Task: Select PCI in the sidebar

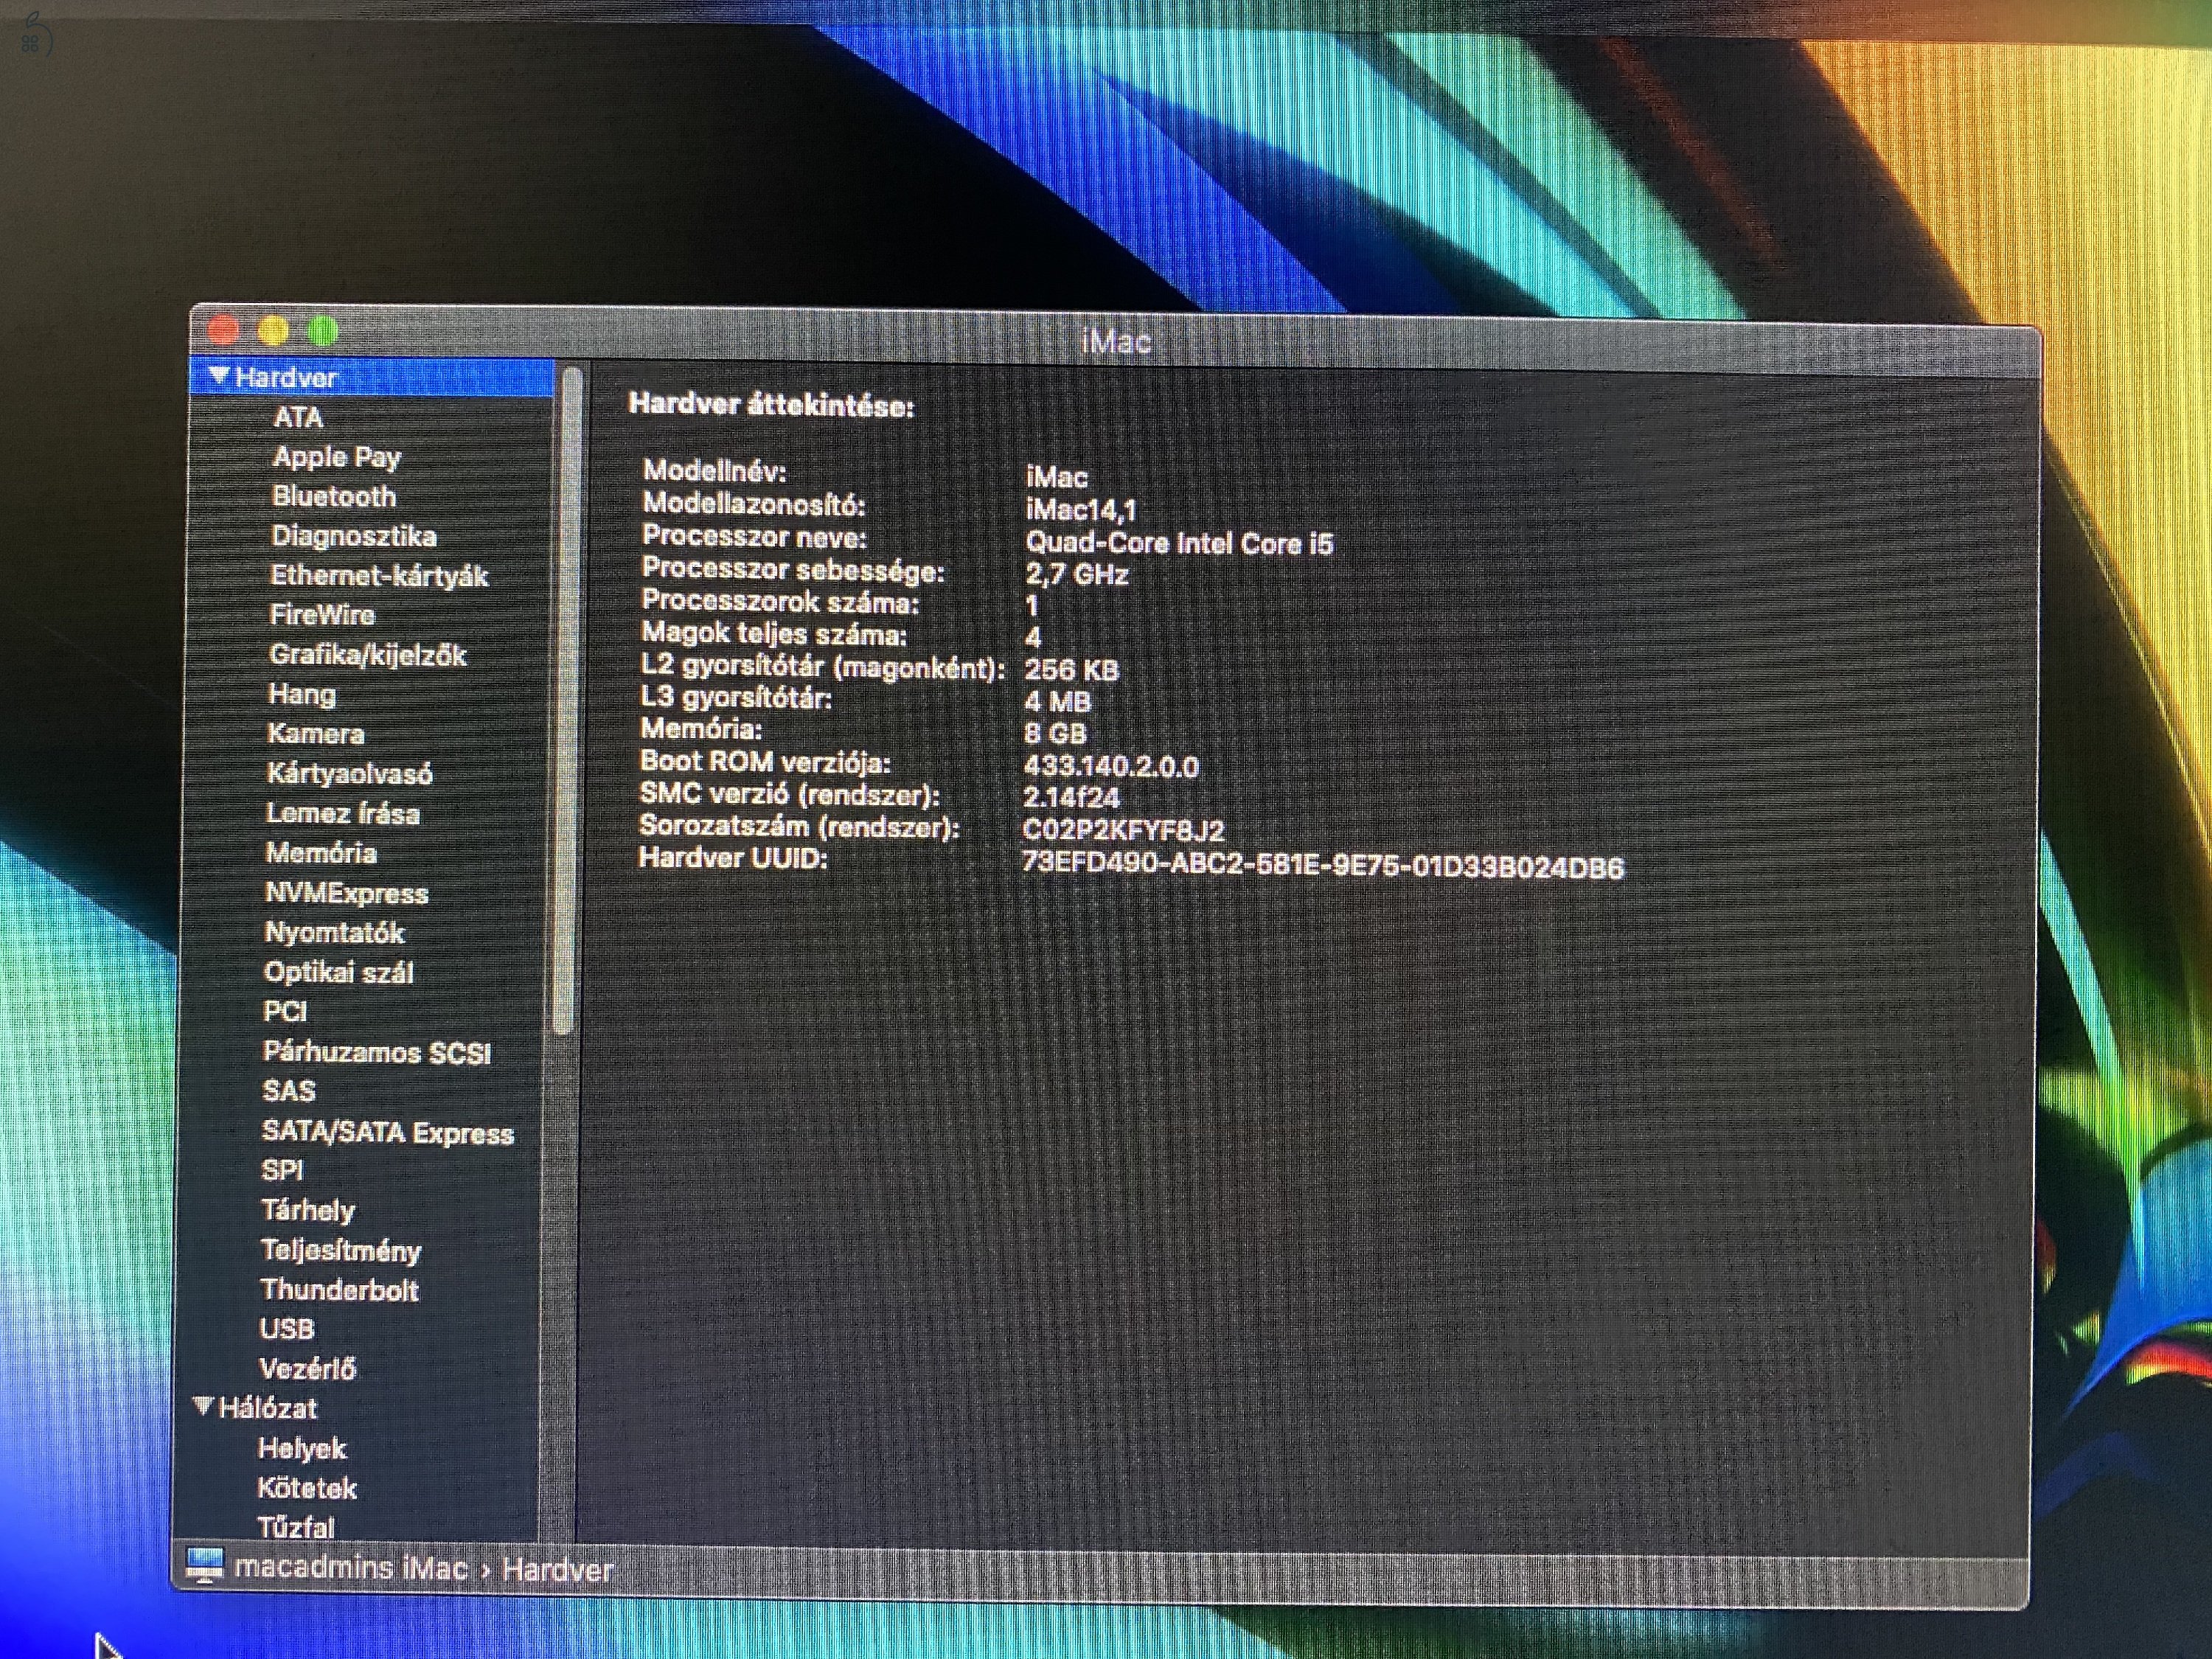Action: point(285,1011)
